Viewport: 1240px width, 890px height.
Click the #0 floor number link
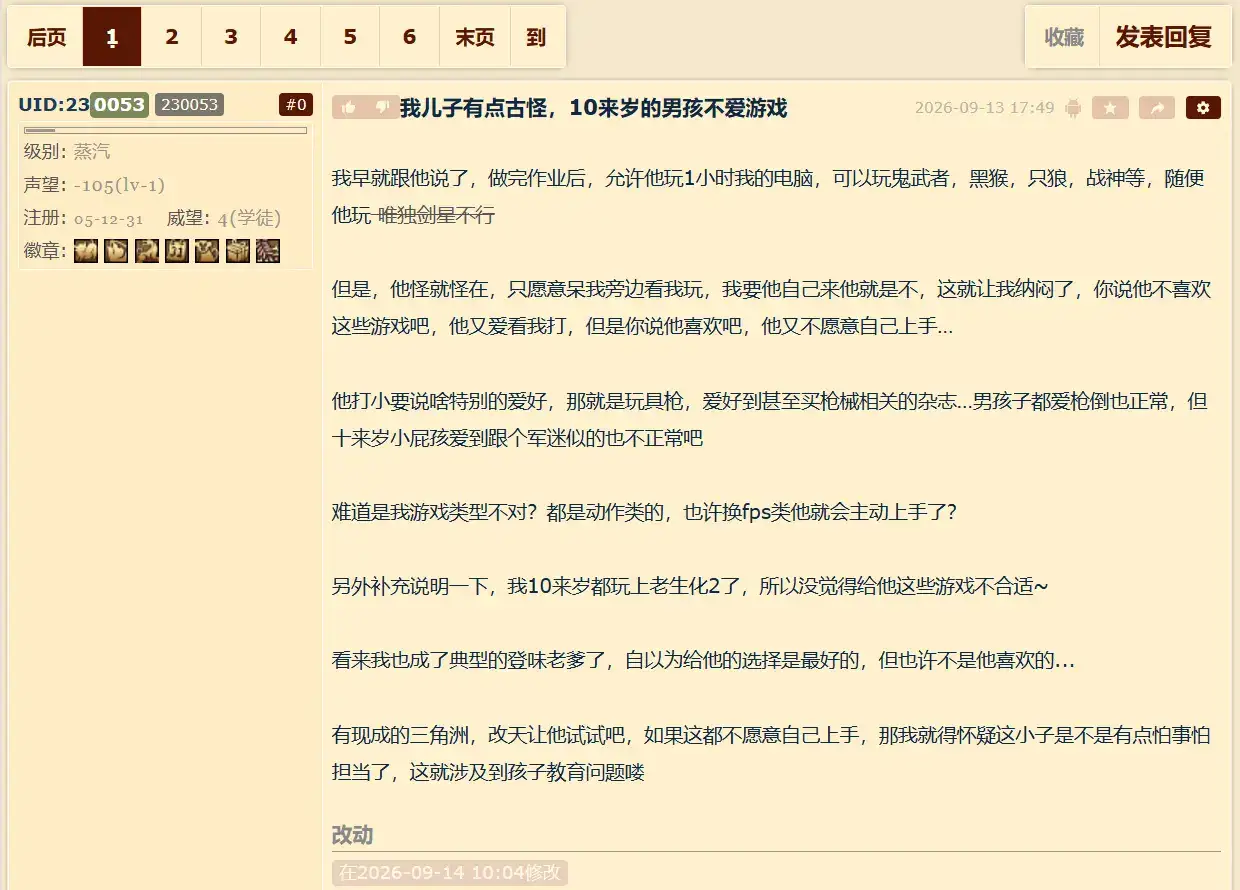pos(296,104)
